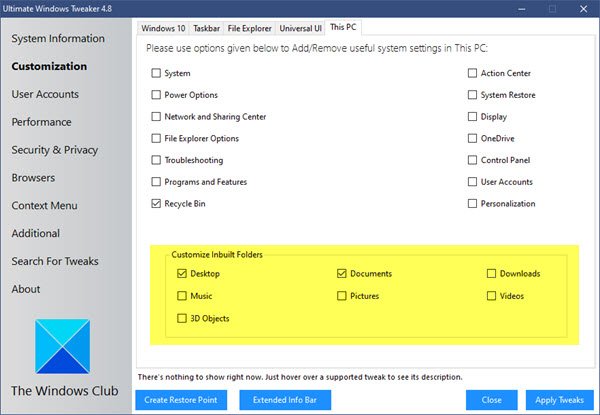
Task: Minimize the Ultimate Windows Tweaker window
Action: (522, 9)
